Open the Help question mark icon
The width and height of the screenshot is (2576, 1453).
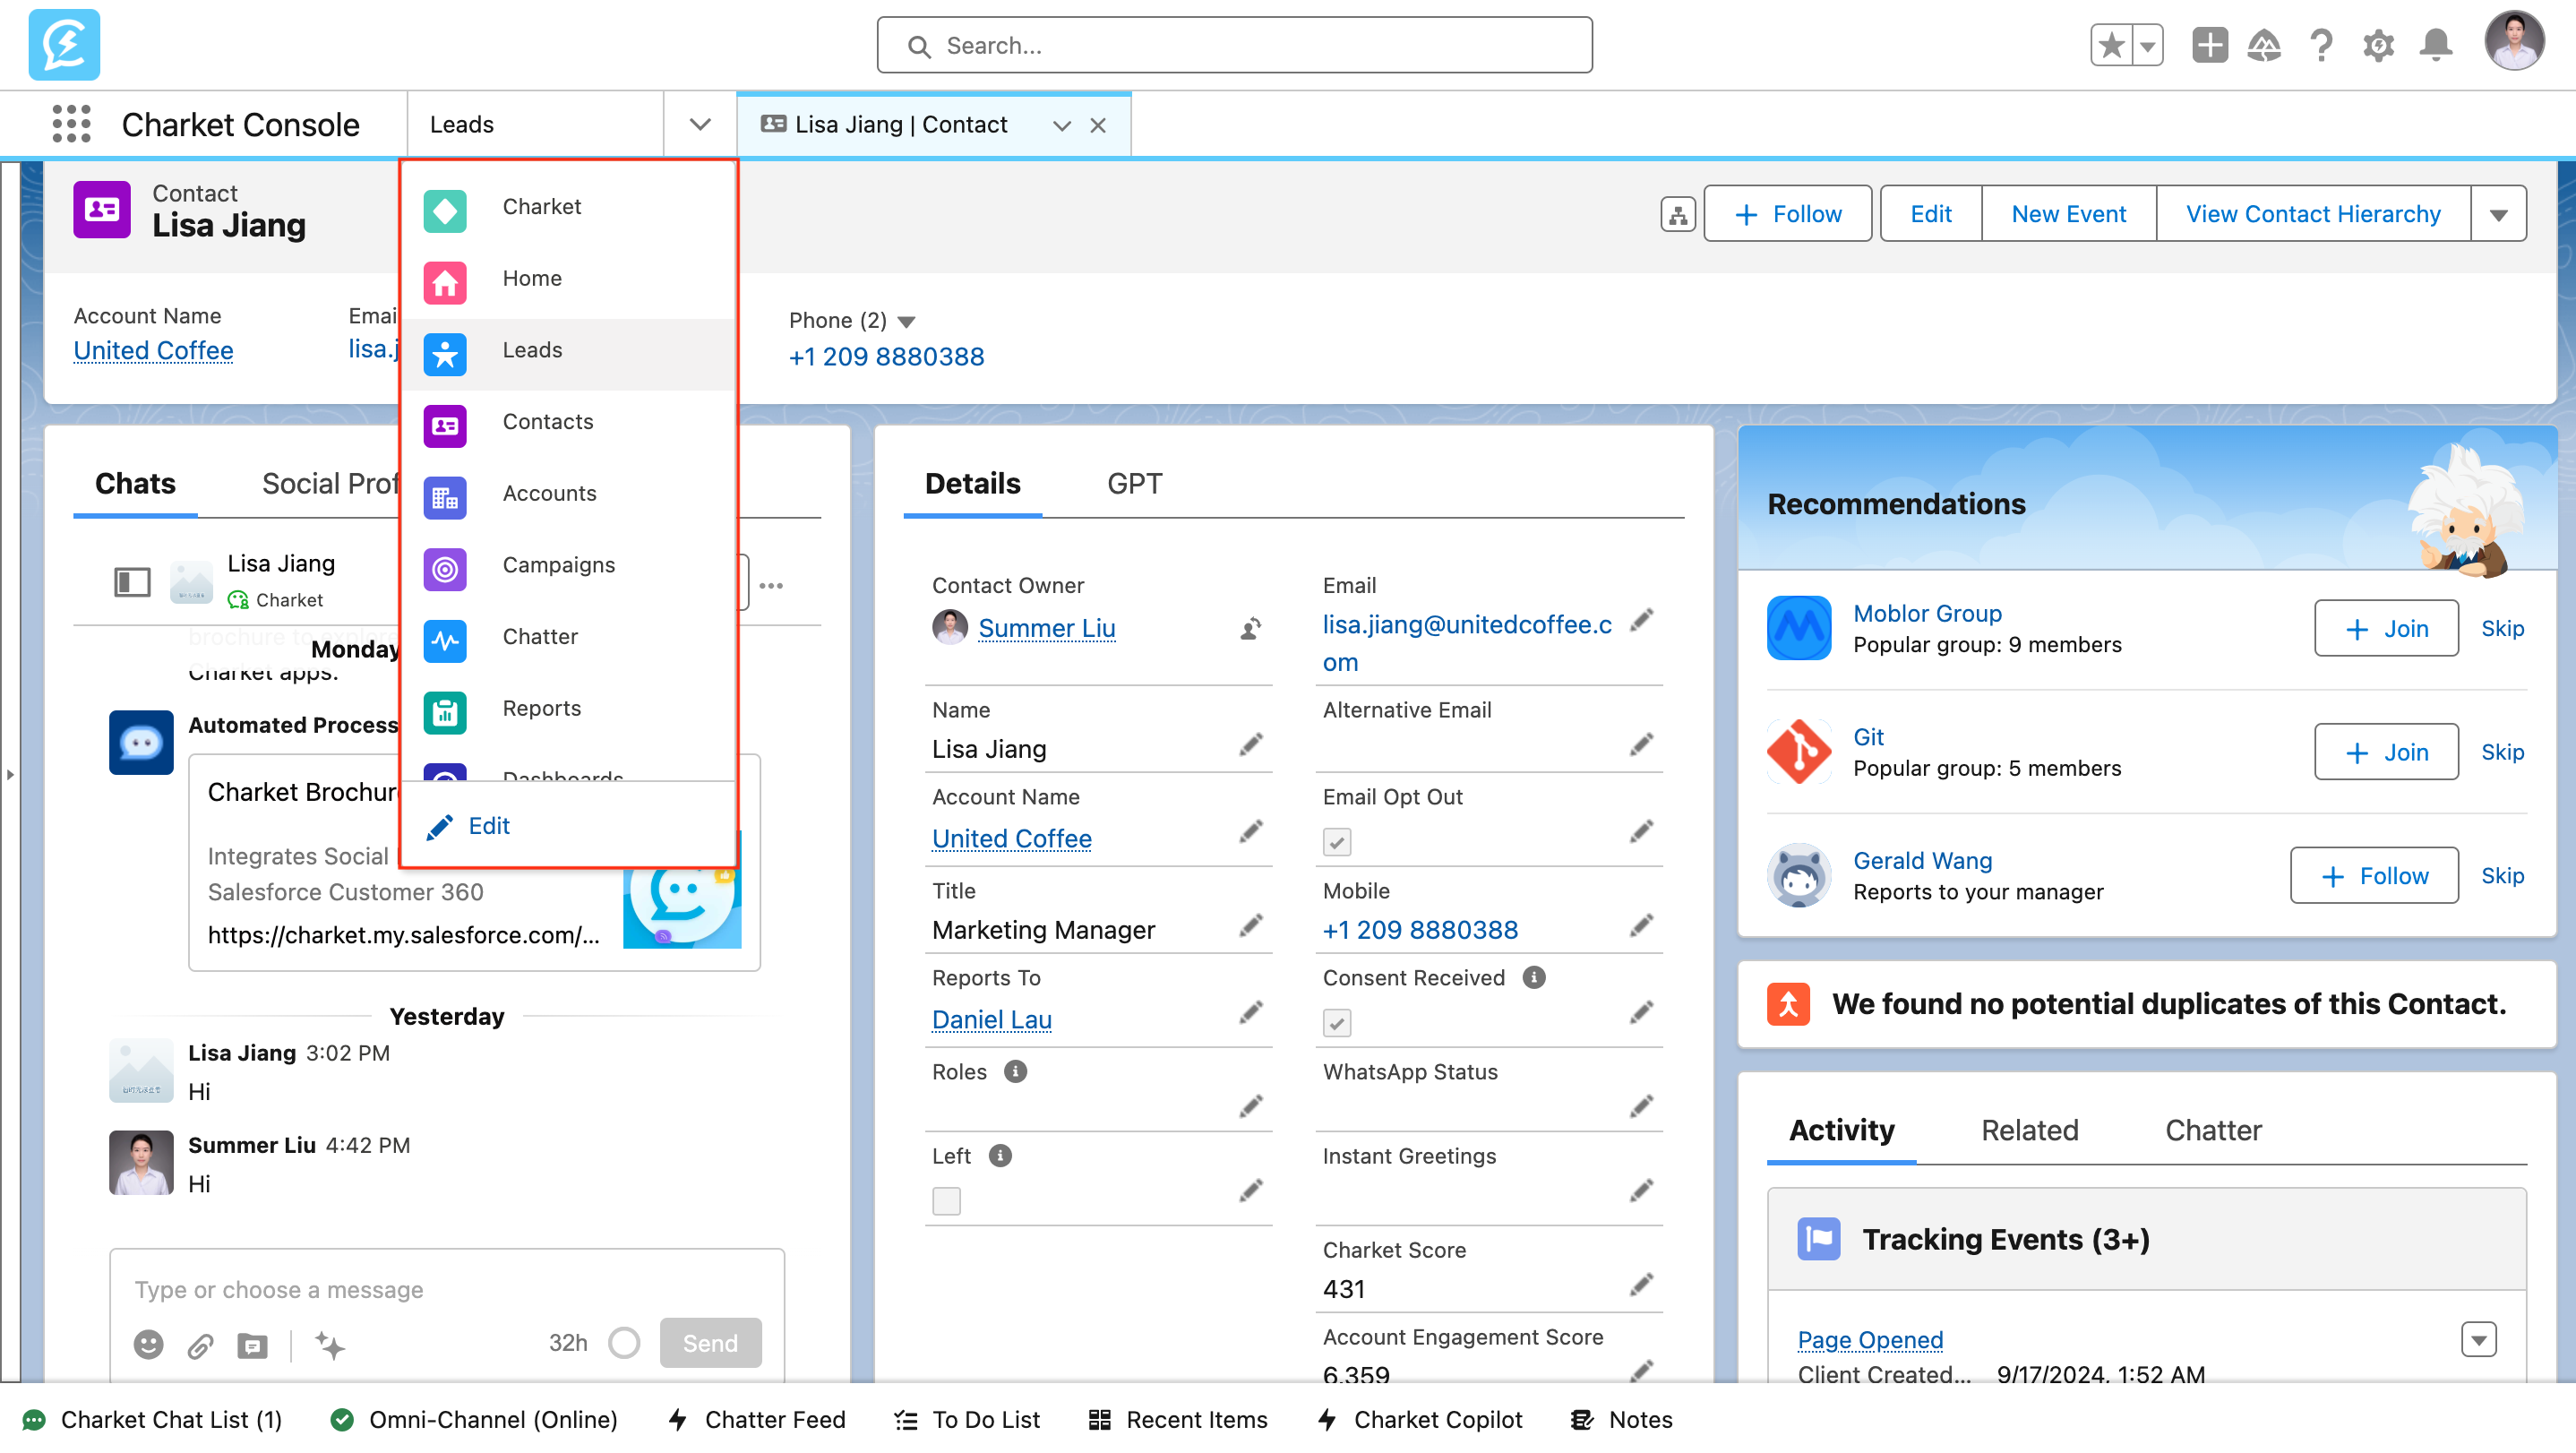[2322, 45]
